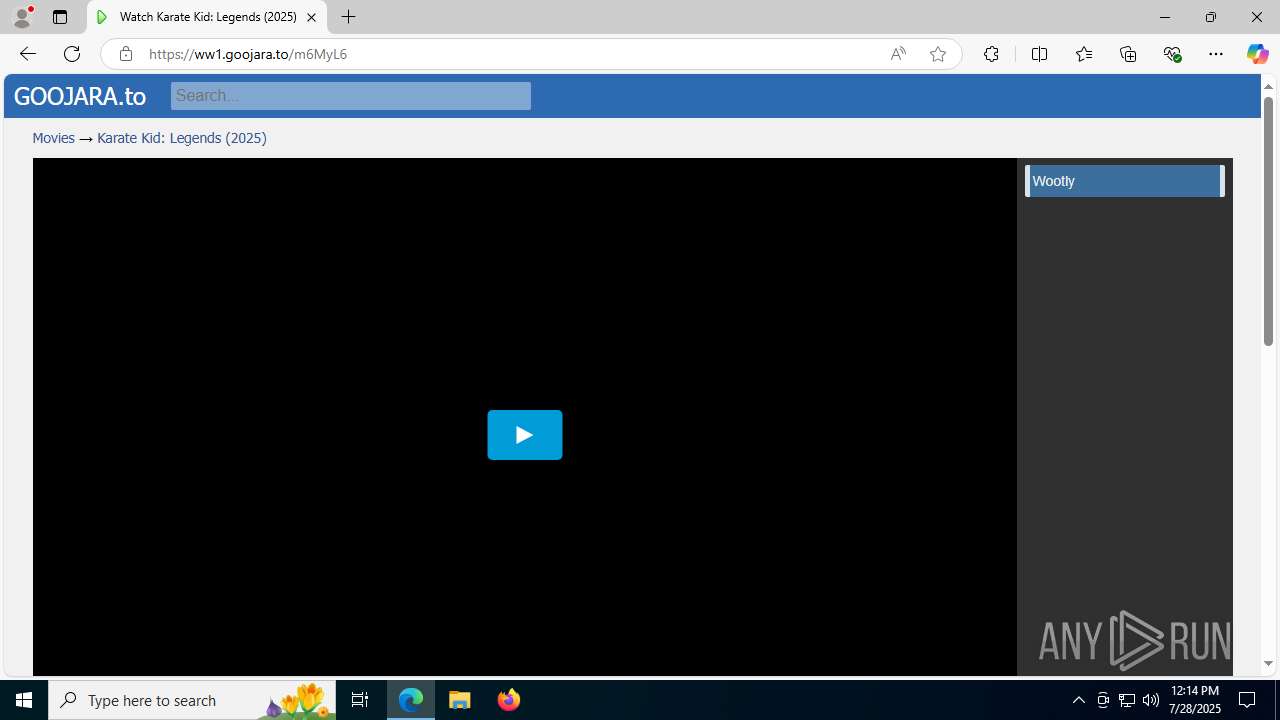Image resolution: width=1280 pixels, height=720 pixels.
Task: Open the Karate Kid: Legends (2025) breadcrumb
Action: [x=182, y=138]
